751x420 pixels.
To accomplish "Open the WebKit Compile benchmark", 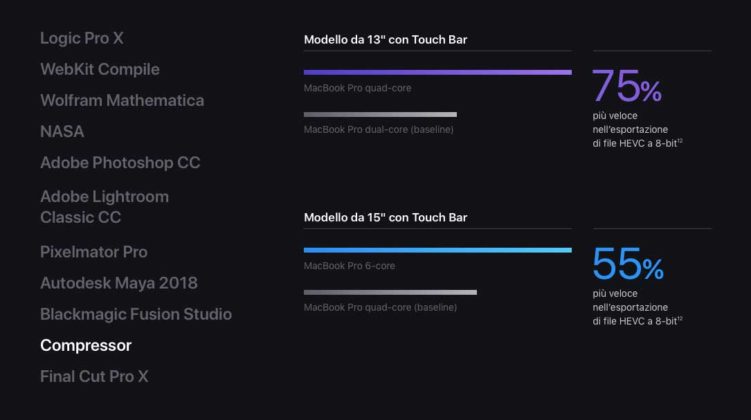I will [99, 69].
